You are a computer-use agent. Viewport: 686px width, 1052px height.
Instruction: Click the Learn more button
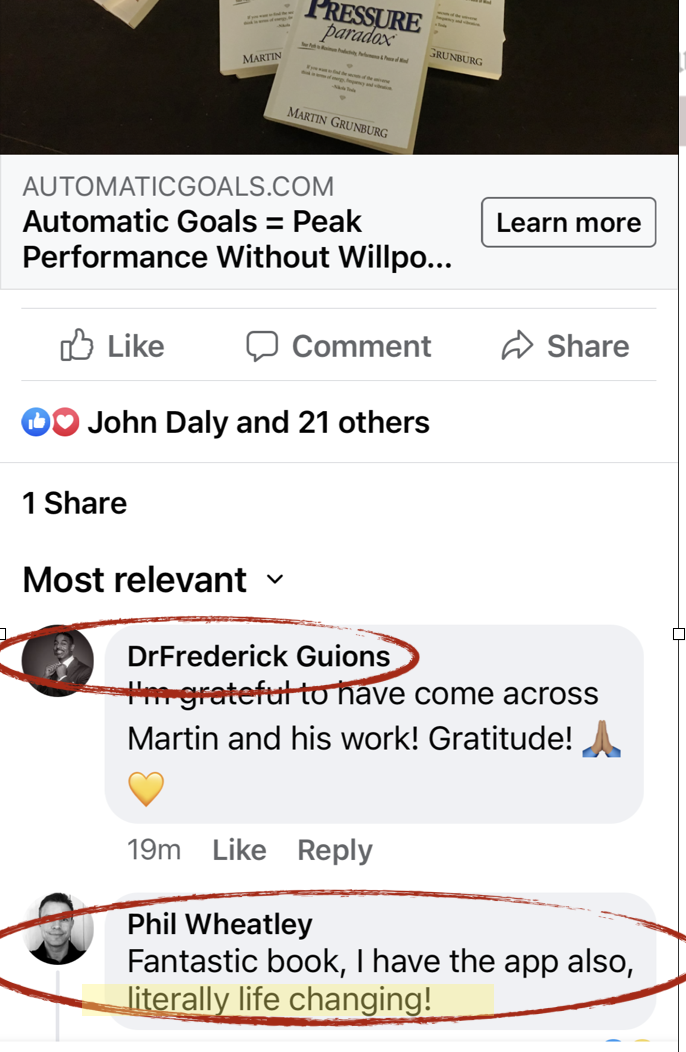(x=569, y=222)
